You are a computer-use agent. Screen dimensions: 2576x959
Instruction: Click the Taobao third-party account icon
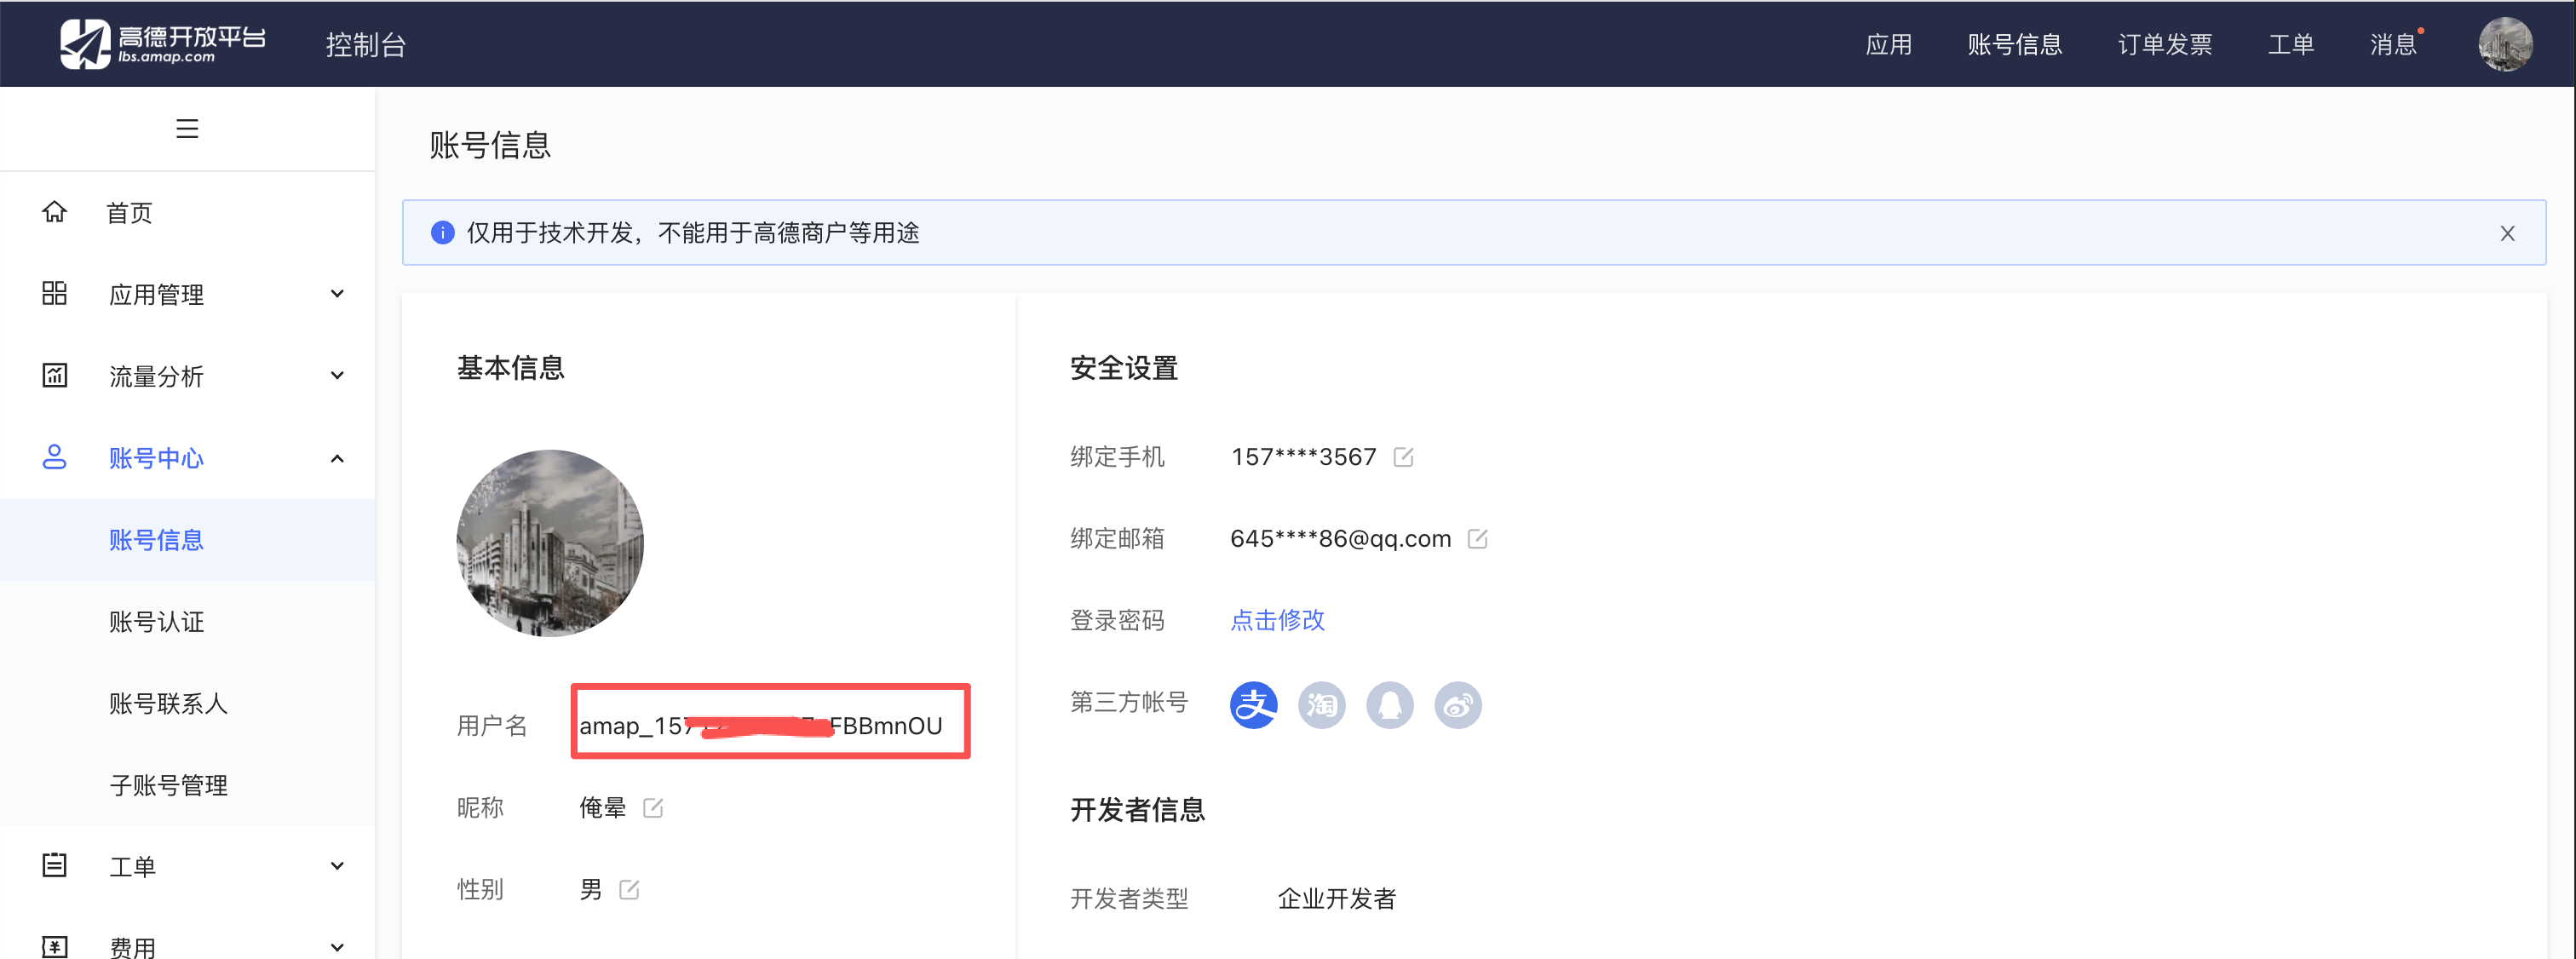[x=1321, y=705]
